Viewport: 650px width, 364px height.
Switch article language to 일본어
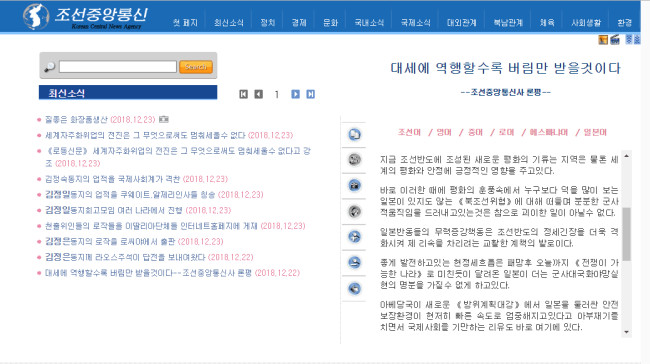tap(595, 132)
